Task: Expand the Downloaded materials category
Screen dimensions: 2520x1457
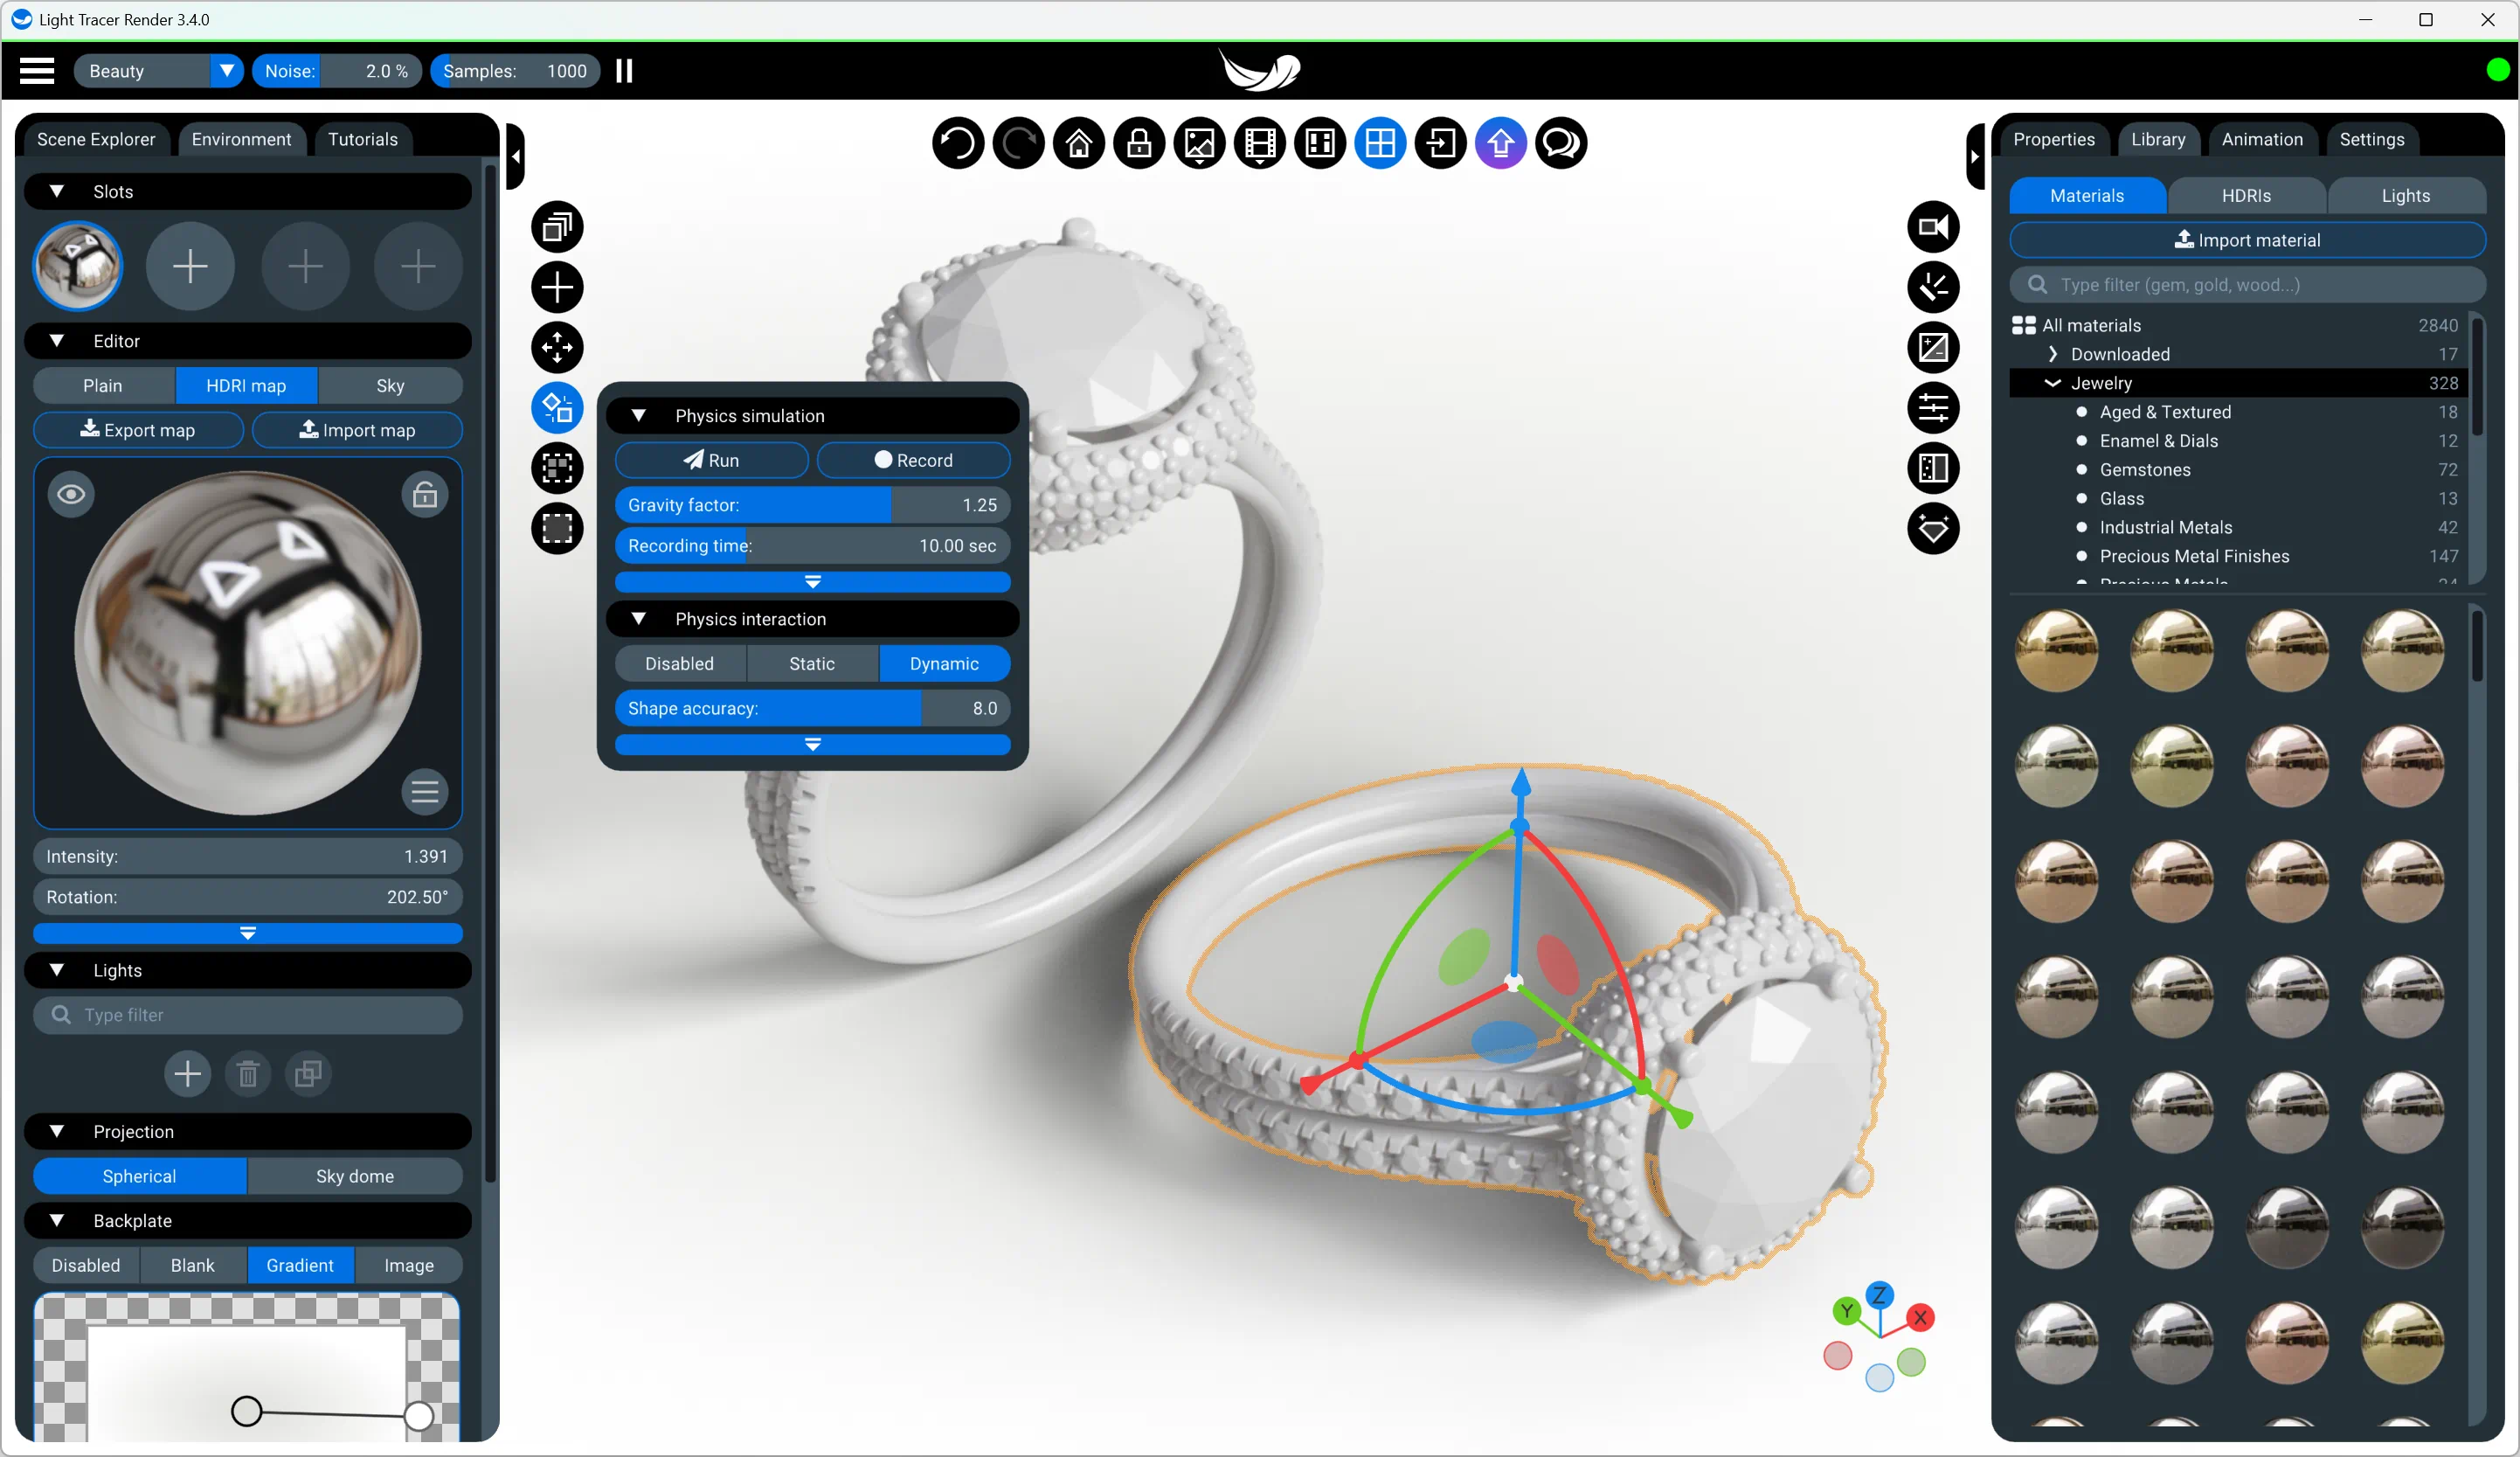Action: [2053, 354]
